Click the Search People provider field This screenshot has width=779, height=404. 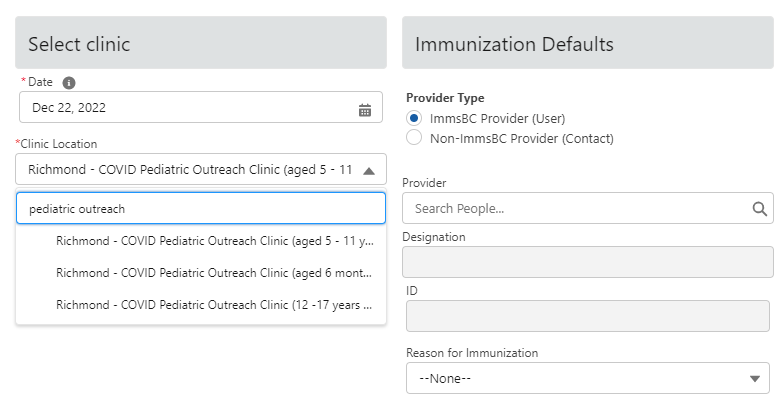click(x=588, y=208)
